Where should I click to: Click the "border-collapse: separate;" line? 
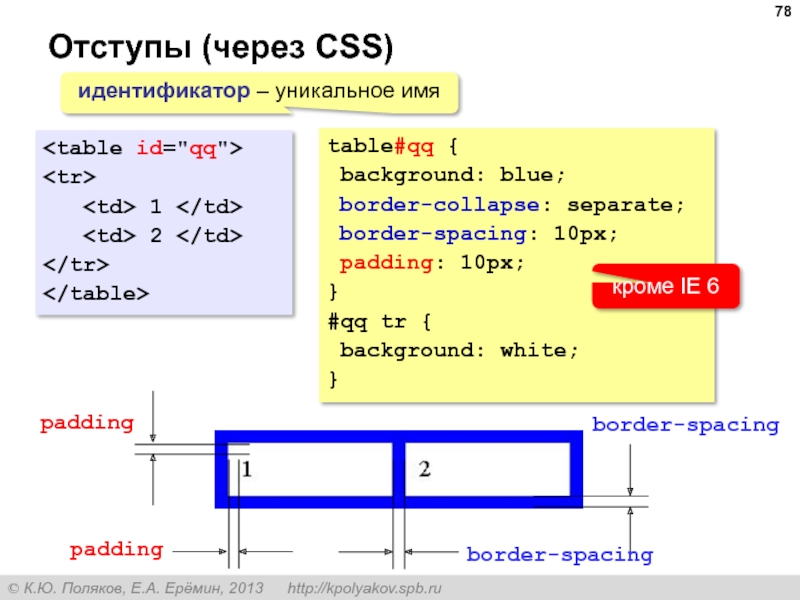tap(511, 205)
